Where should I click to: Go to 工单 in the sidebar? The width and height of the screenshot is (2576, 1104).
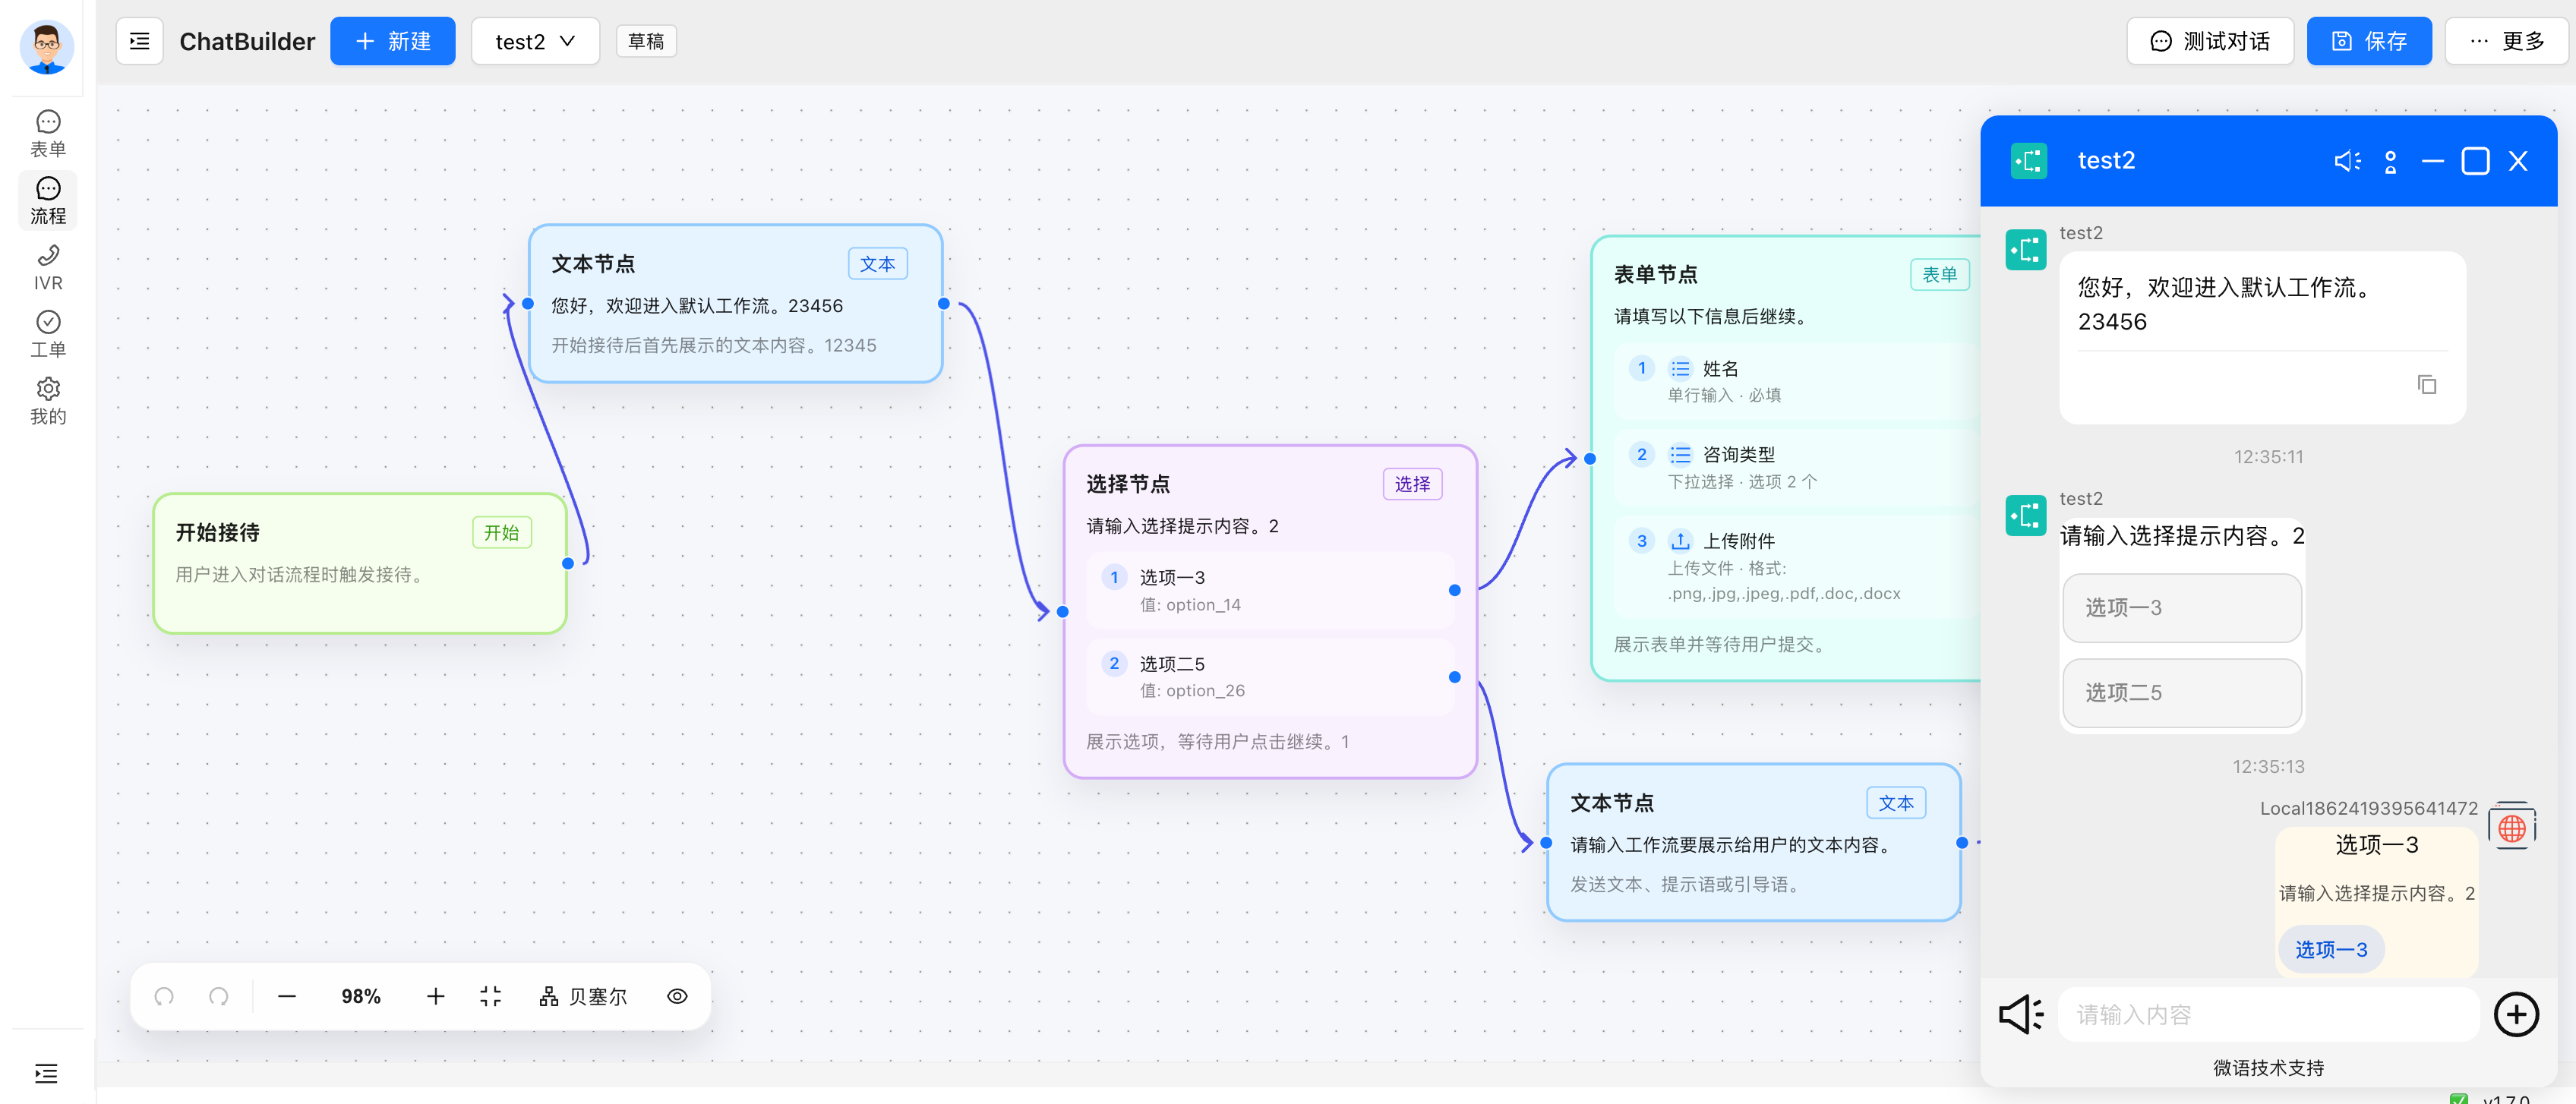tap(48, 335)
